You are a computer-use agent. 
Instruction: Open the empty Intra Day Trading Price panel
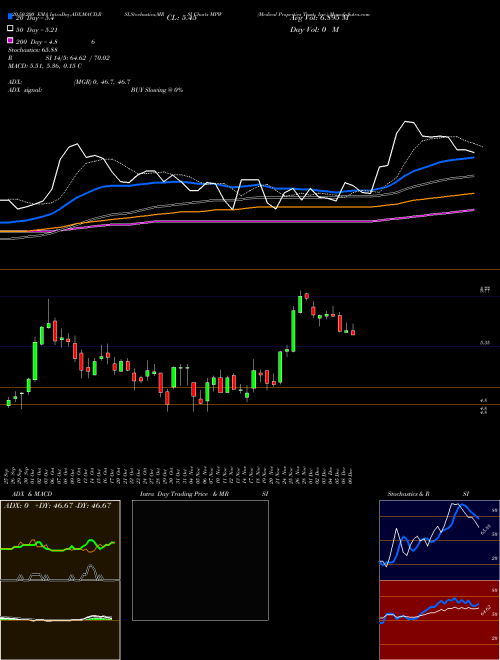click(200, 560)
